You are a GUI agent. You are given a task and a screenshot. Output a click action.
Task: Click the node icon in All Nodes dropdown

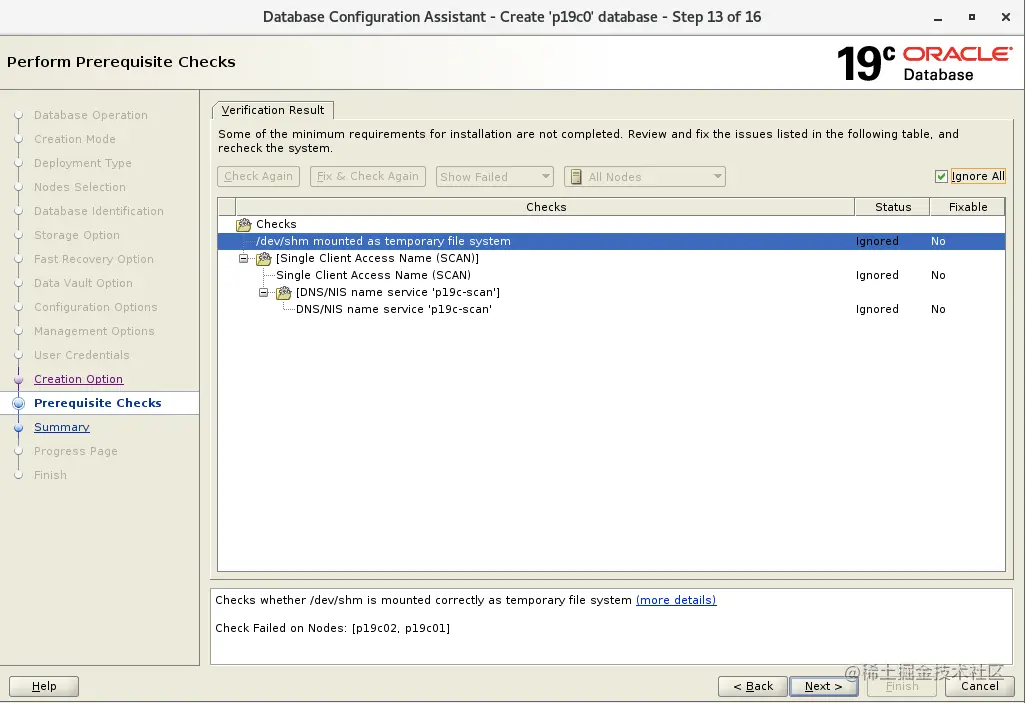click(576, 177)
